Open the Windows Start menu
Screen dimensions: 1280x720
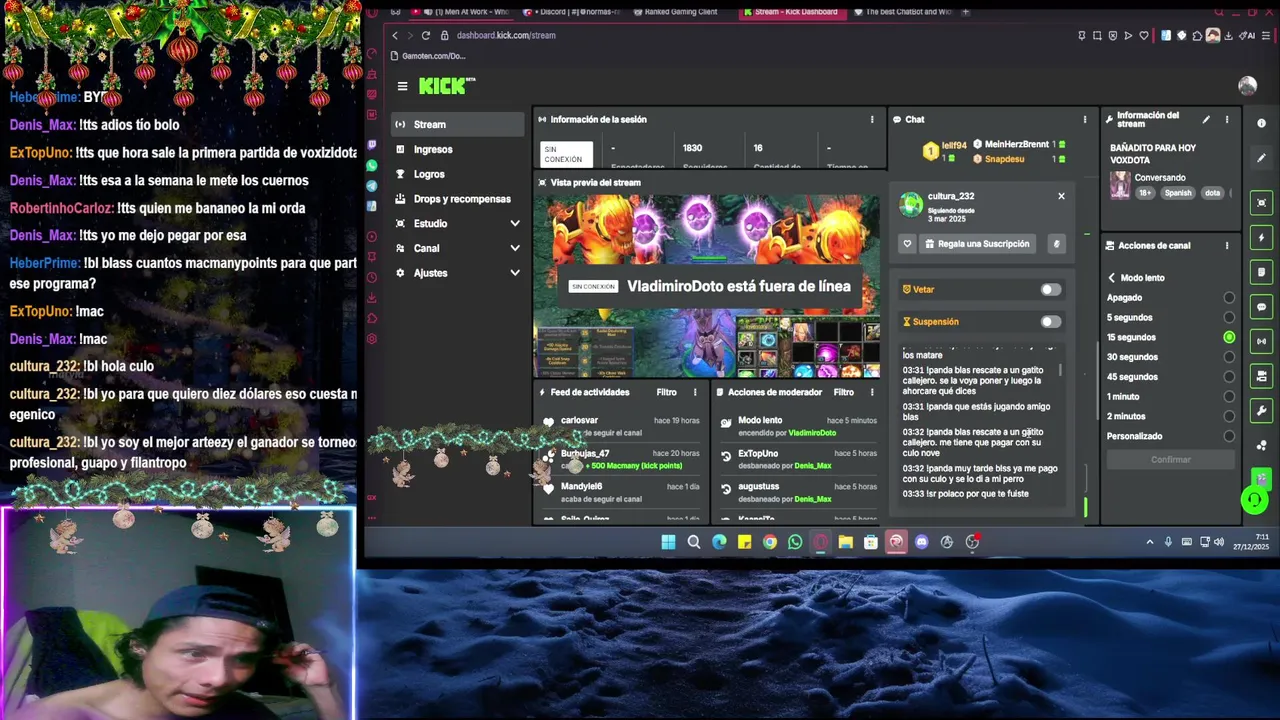tap(668, 542)
